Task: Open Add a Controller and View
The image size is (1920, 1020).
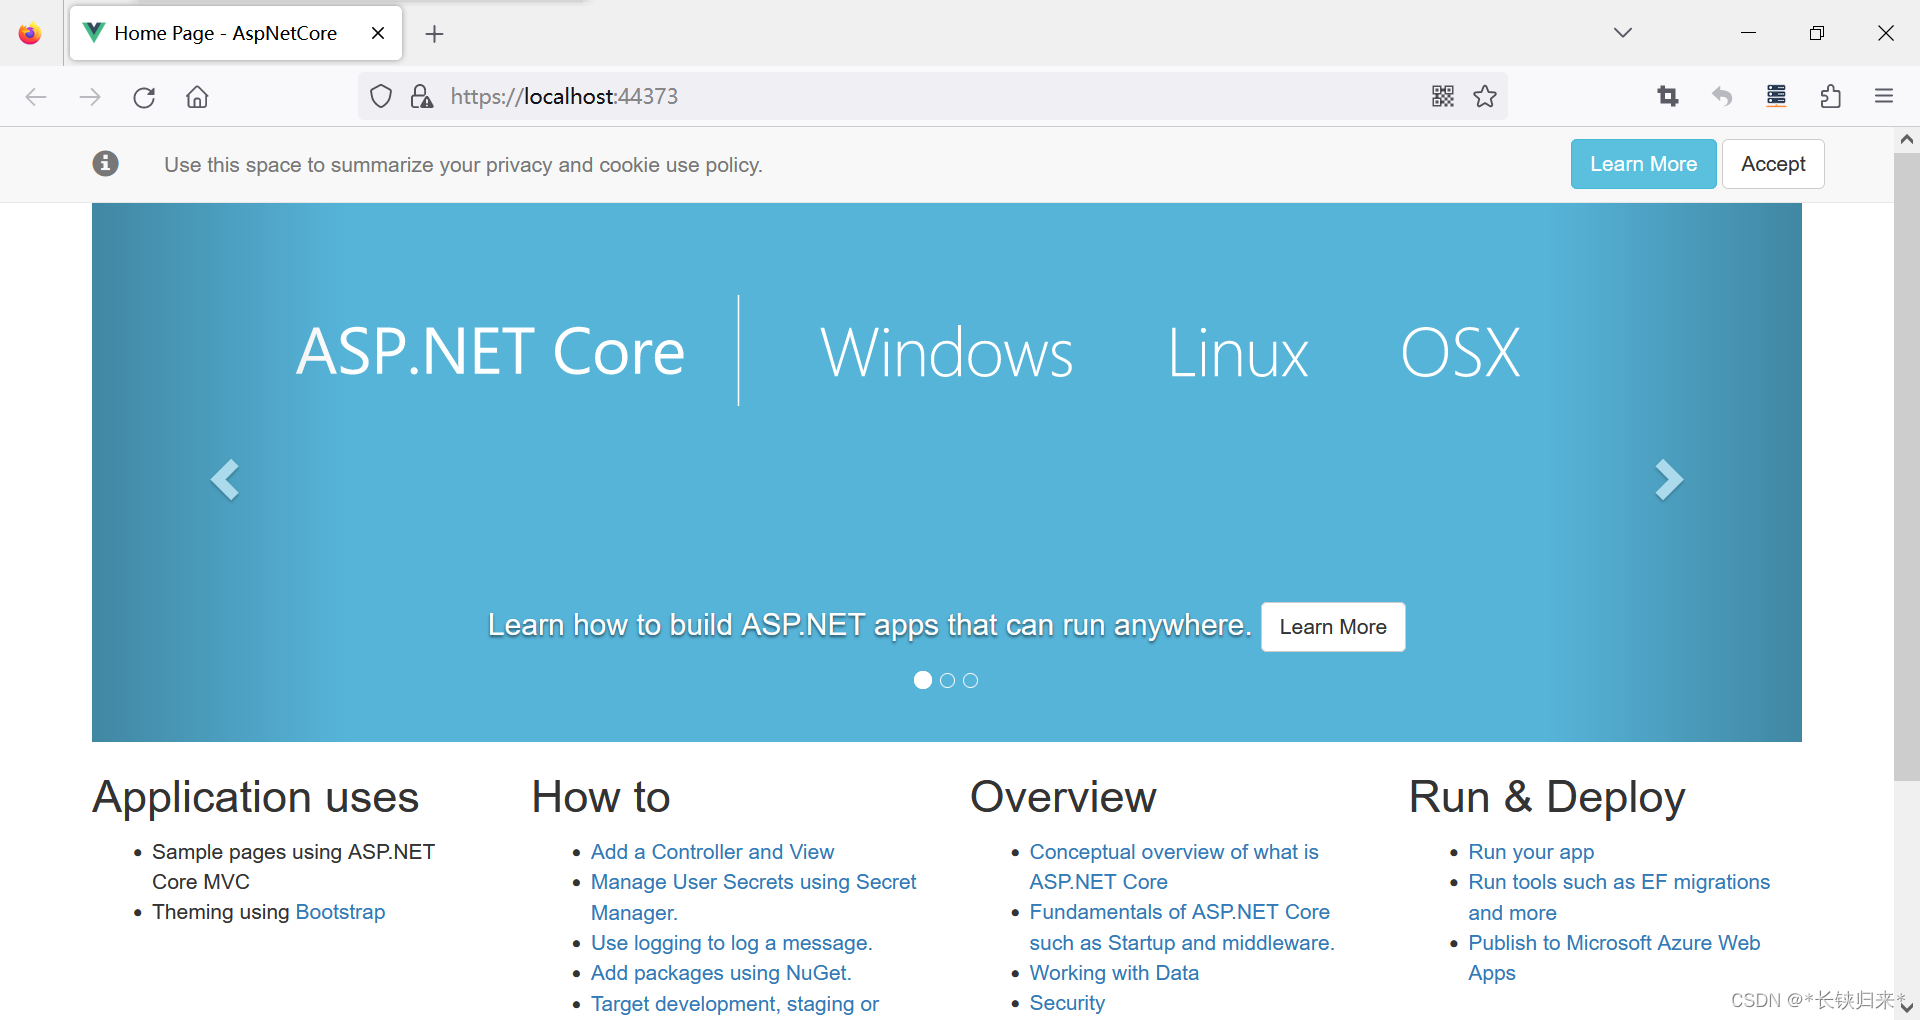Action: tap(712, 852)
